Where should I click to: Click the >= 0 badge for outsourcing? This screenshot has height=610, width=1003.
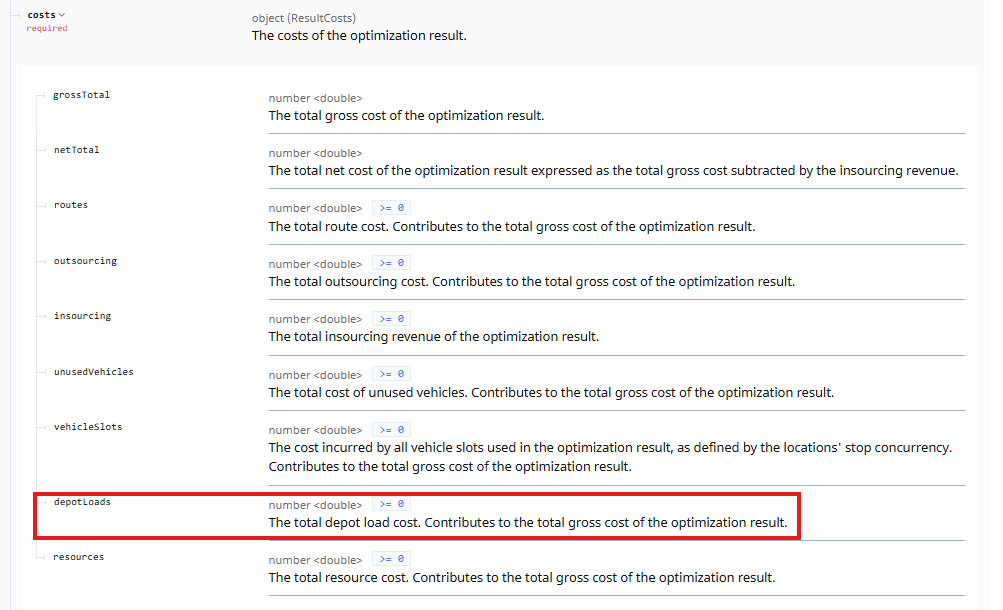point(391,263)
